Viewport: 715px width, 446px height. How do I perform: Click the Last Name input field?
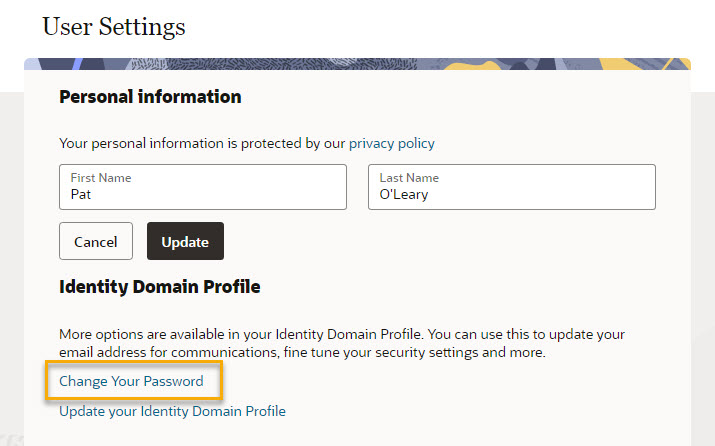tap(512, 187)
